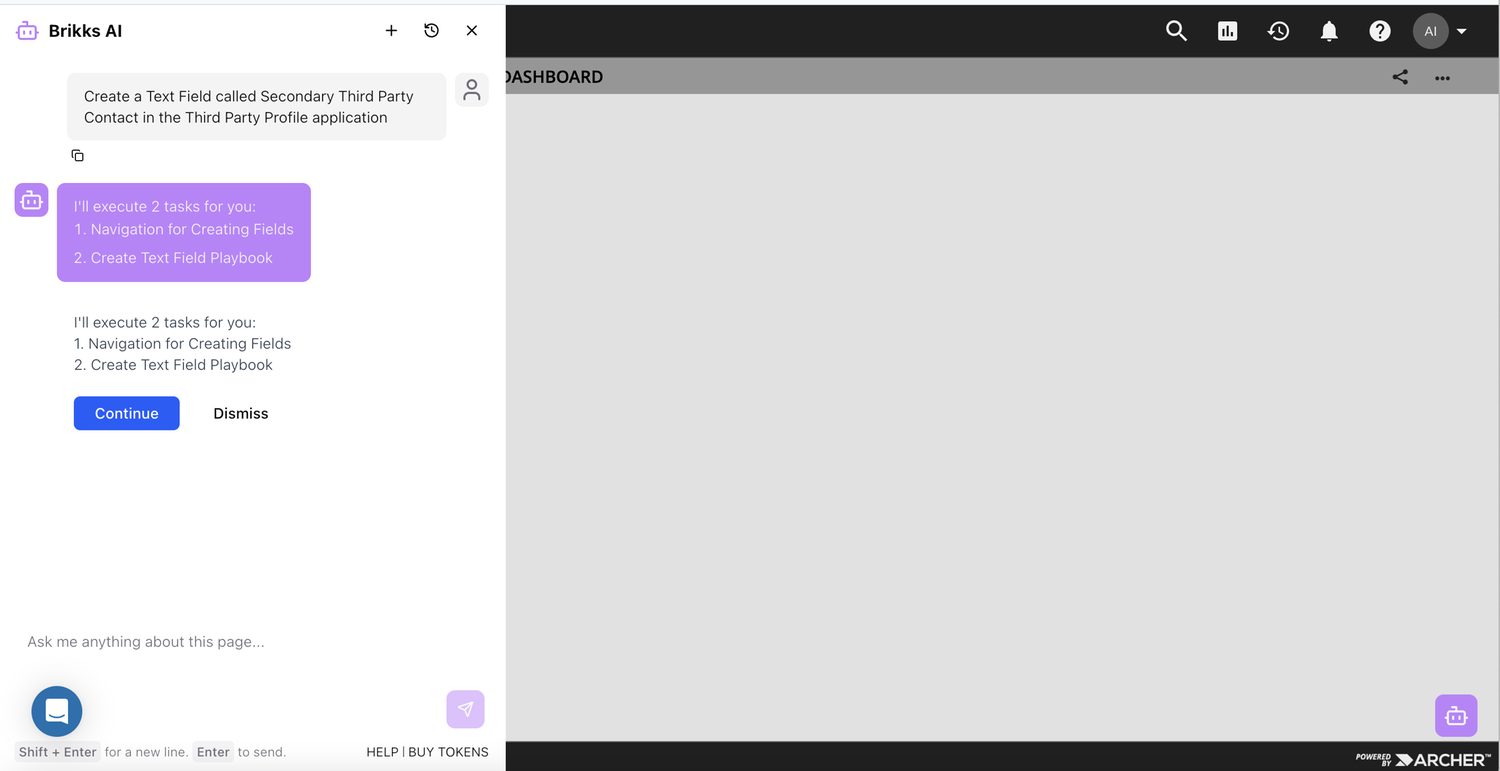
Task: Open recently viewed history icon
Action: (x=1278, y=31)
